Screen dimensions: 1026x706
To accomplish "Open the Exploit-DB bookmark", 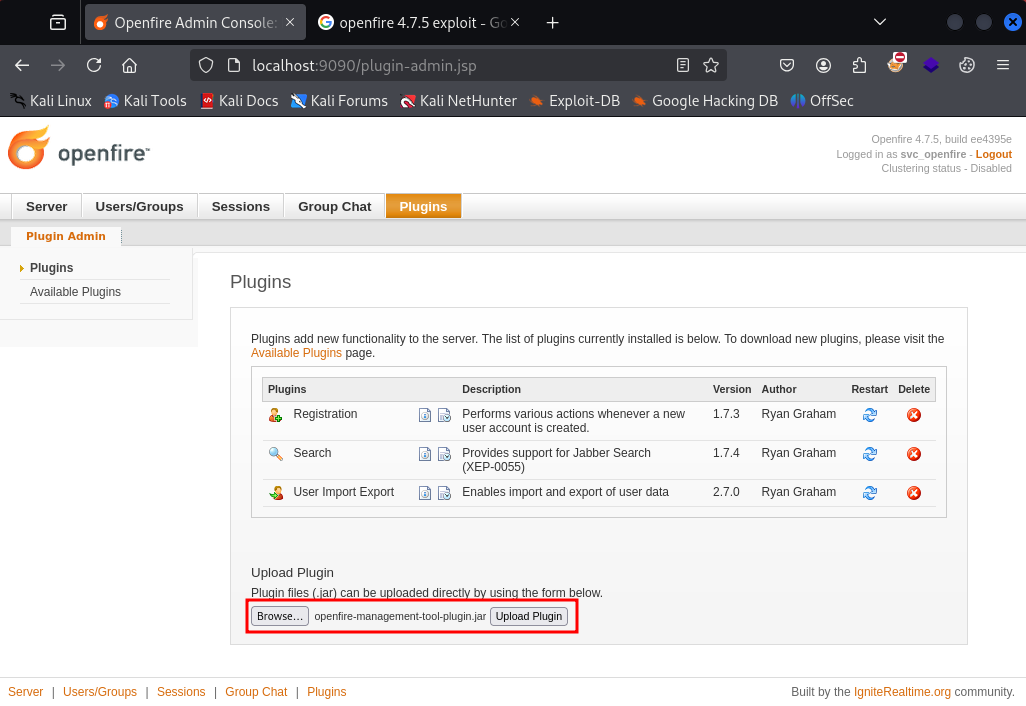I will (575, 101).
